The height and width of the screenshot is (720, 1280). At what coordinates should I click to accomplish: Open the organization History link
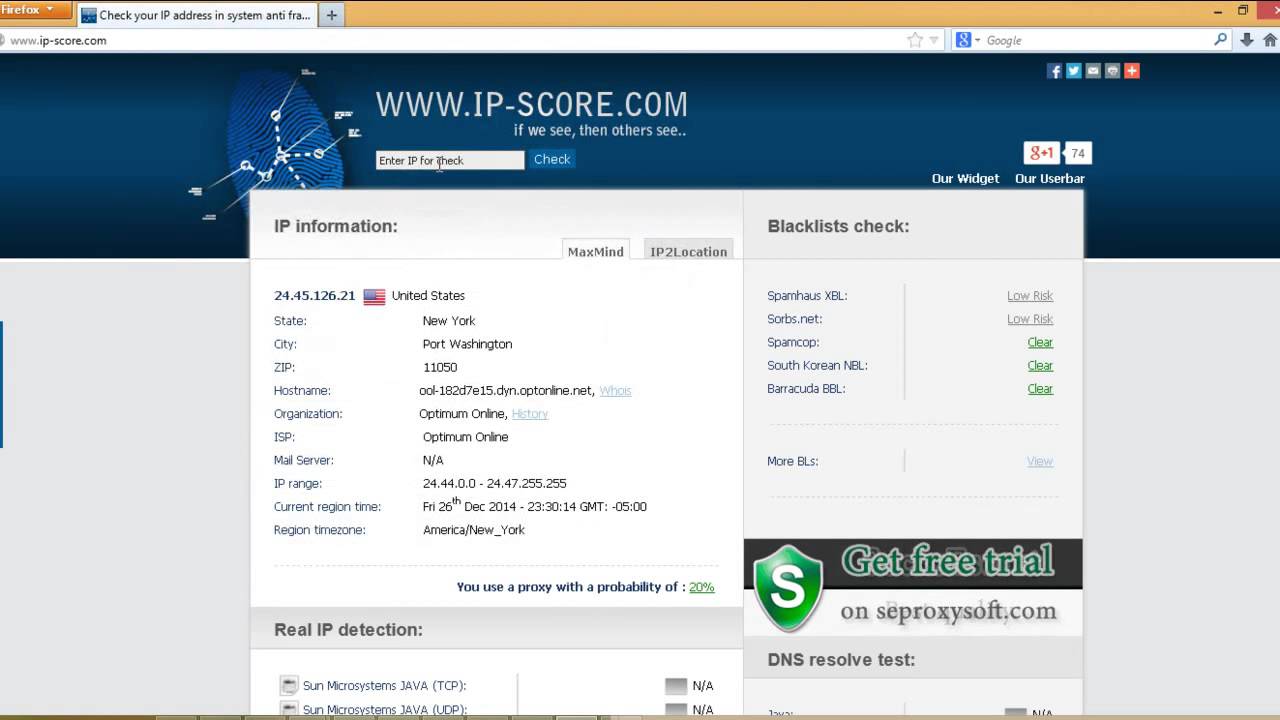pos(530,414)
